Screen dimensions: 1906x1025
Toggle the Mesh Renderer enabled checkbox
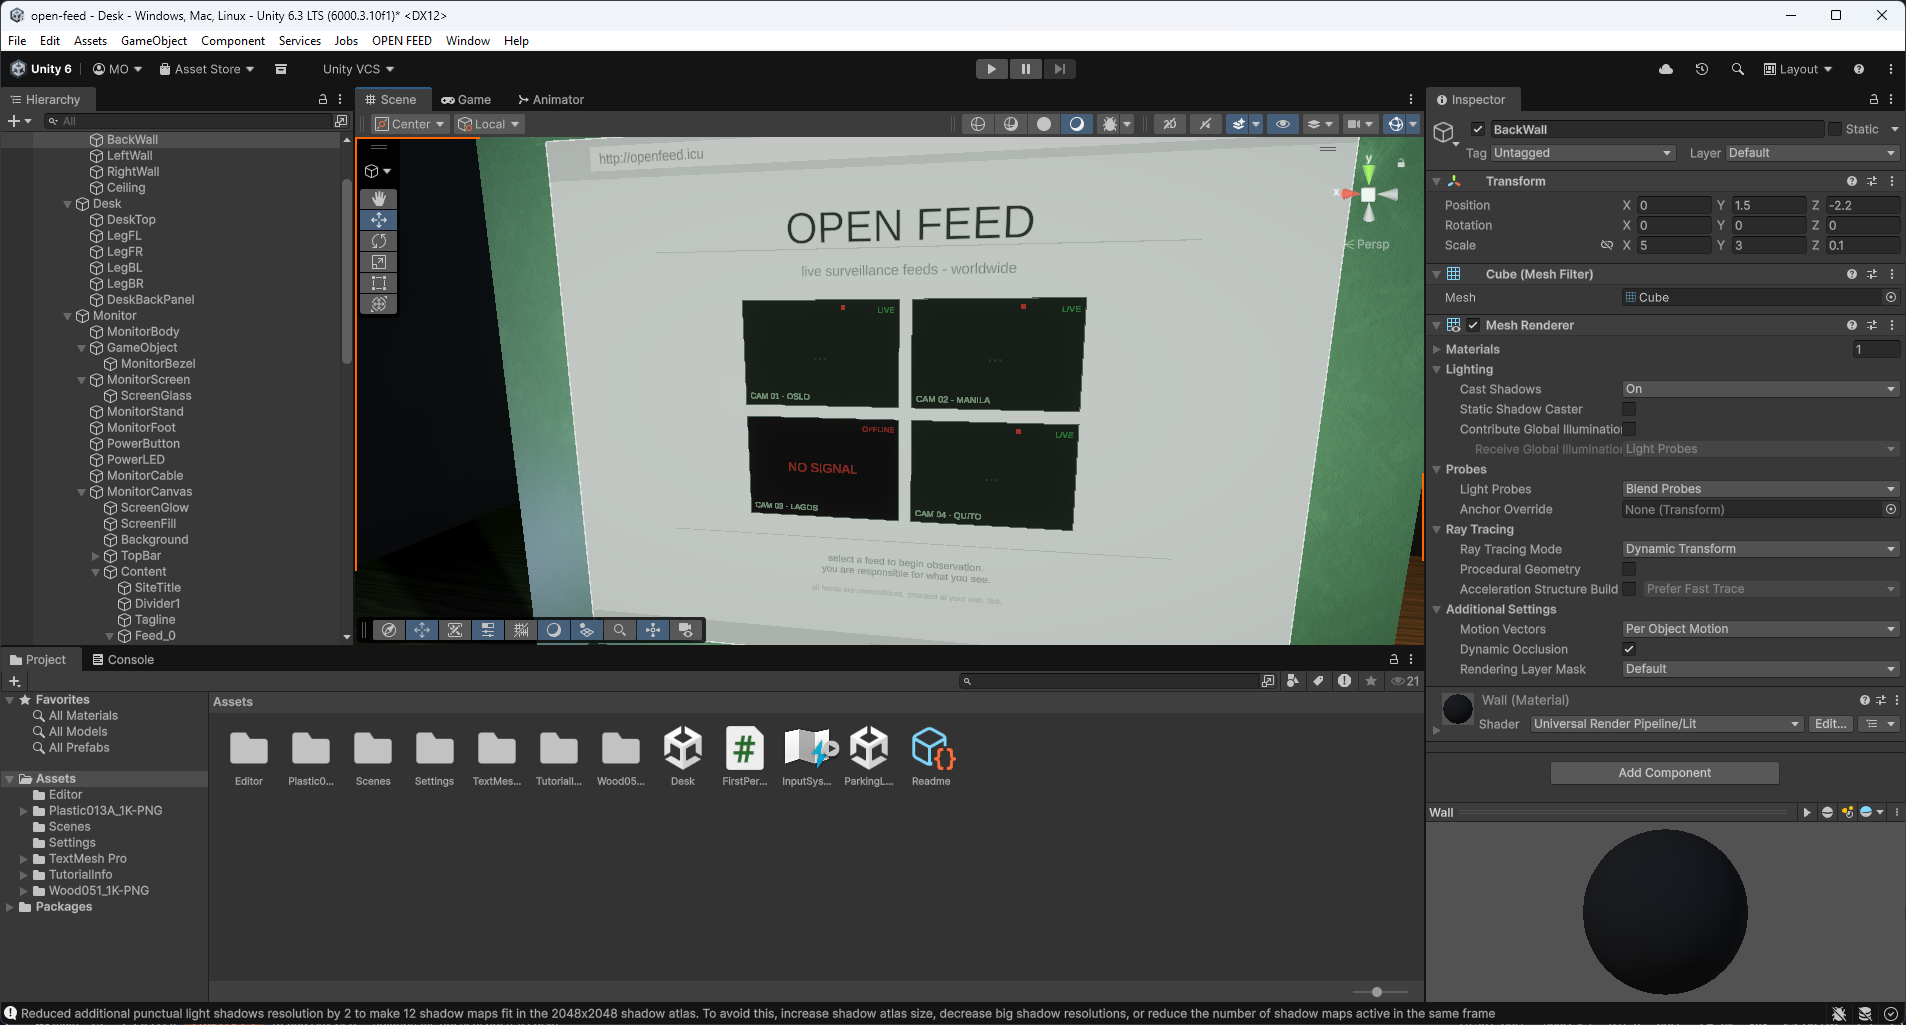point(1473,325)
